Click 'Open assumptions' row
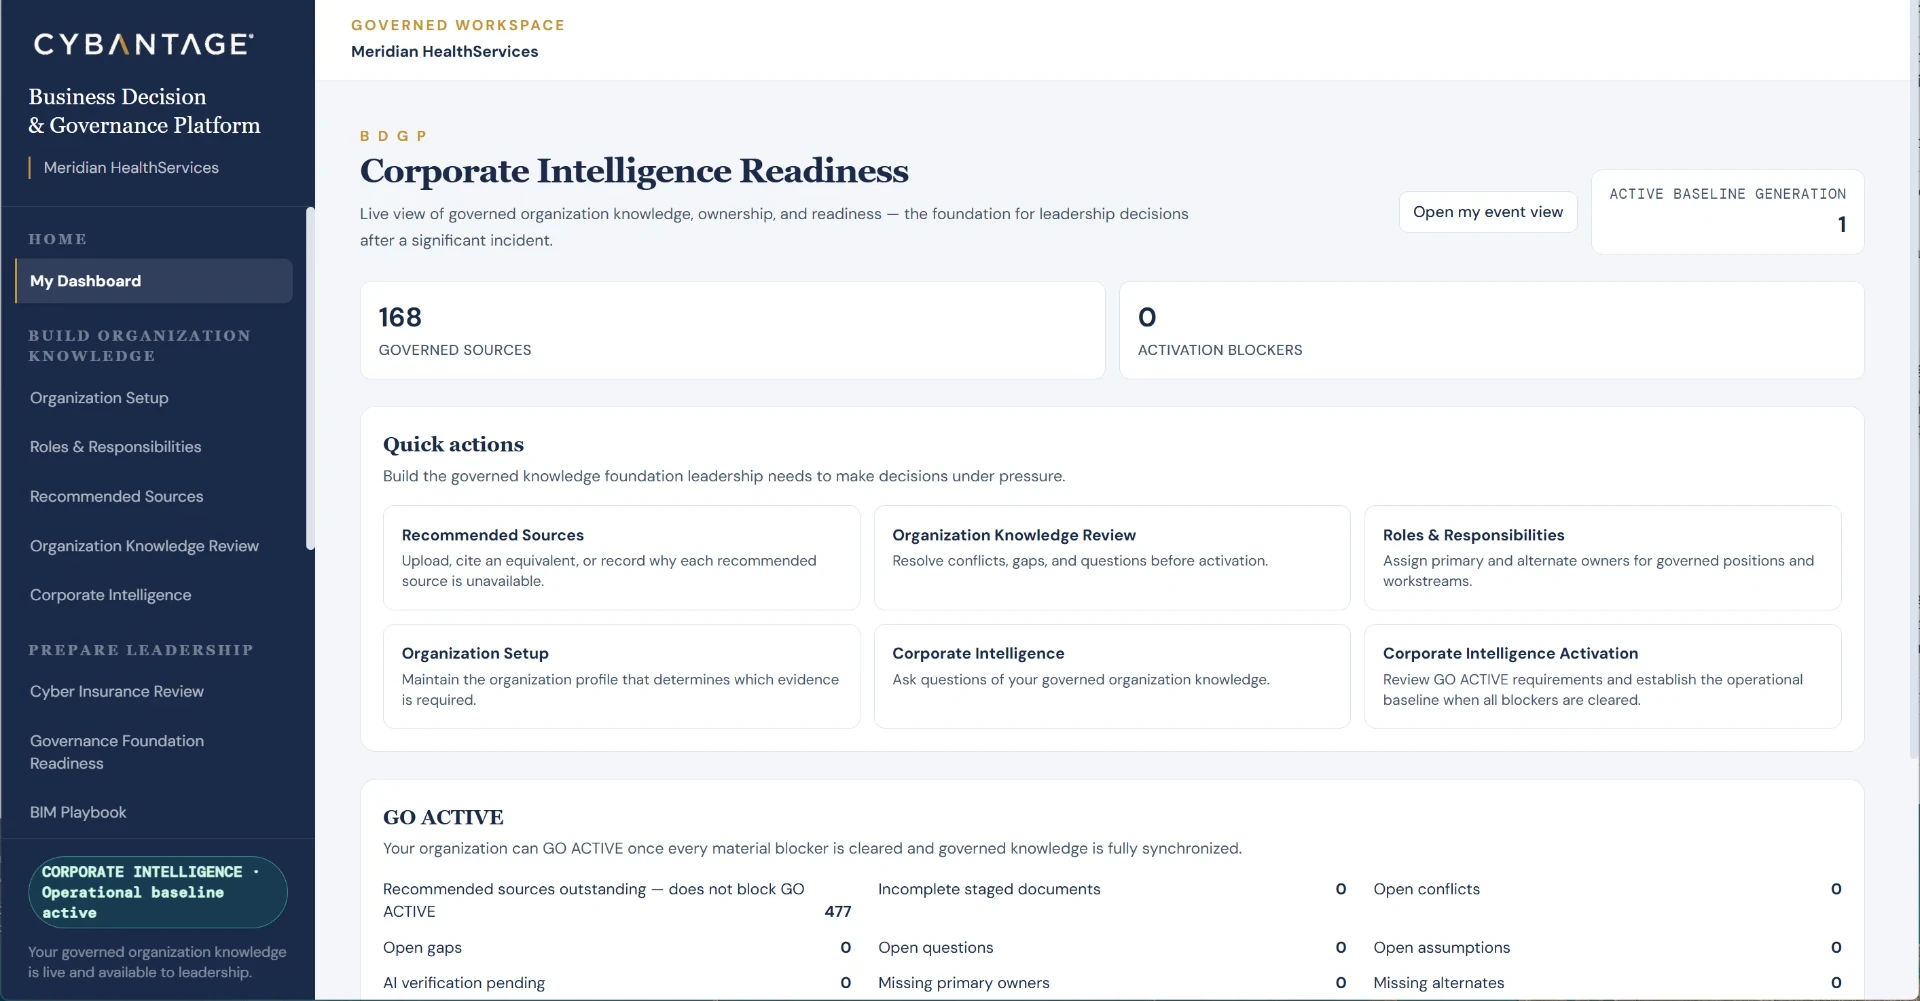This screenshot has width=1920, height=1001. pos(1607,948)
